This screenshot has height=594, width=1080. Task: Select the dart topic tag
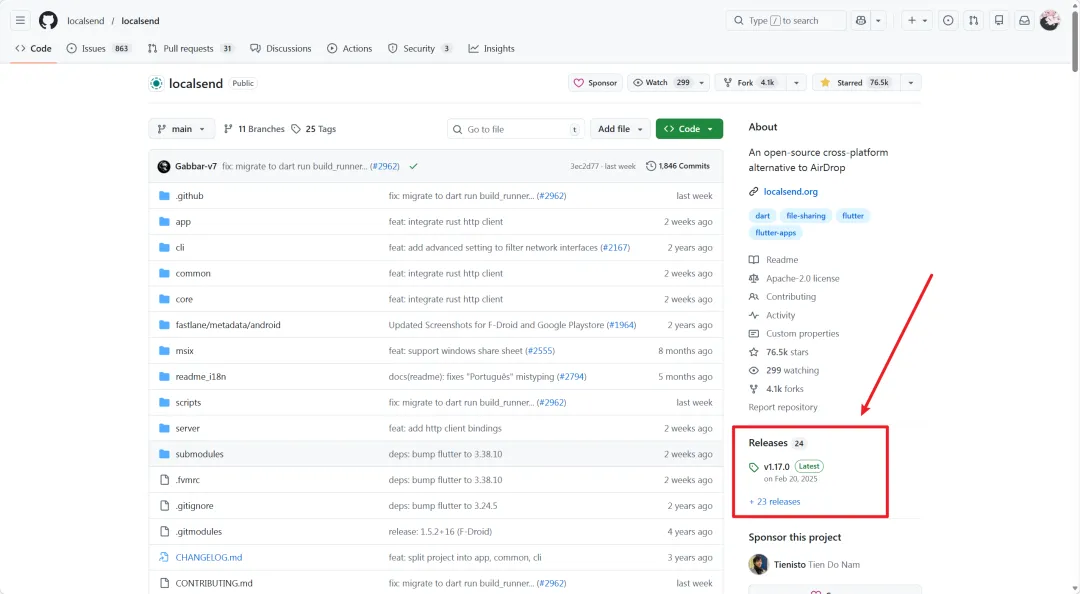pyautogui.click(x=762, y=216)
